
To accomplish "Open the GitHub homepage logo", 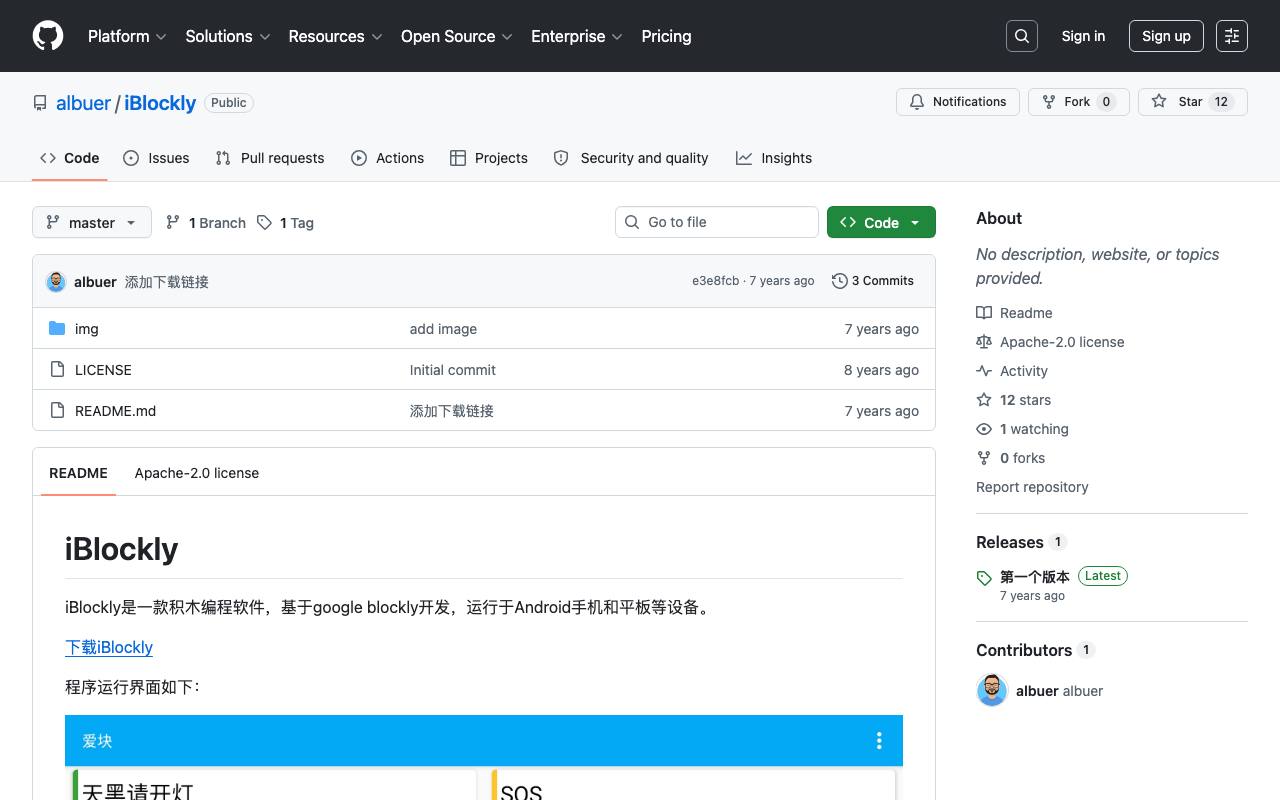I will 48,36.
